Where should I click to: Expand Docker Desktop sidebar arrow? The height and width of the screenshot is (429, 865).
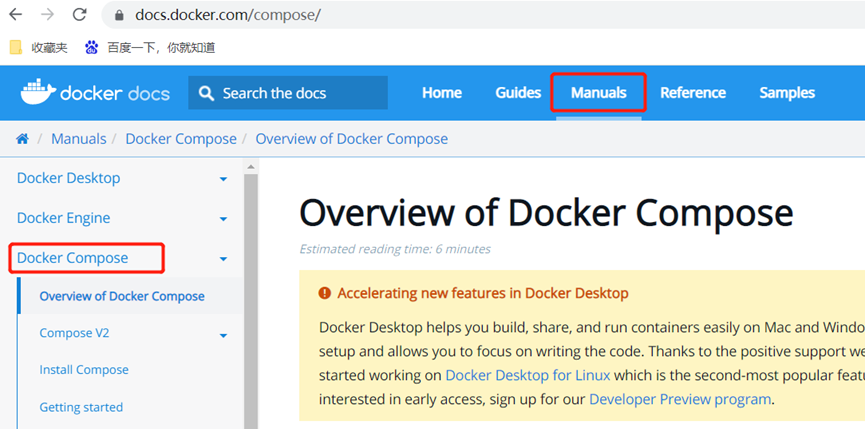[223, 179]
